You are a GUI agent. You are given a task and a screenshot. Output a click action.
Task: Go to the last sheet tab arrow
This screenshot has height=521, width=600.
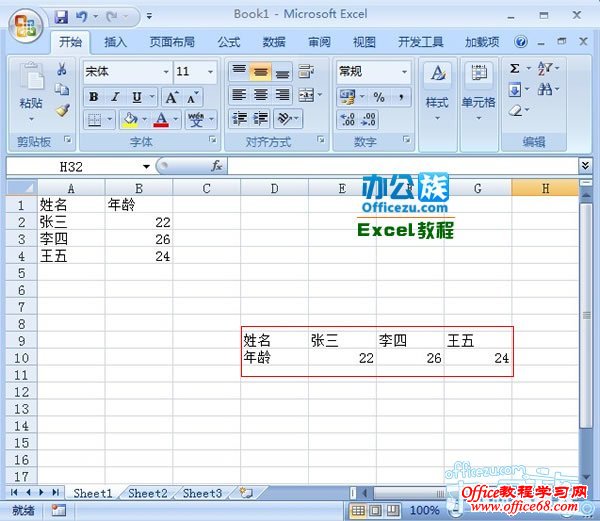click(x=55, y=492)
